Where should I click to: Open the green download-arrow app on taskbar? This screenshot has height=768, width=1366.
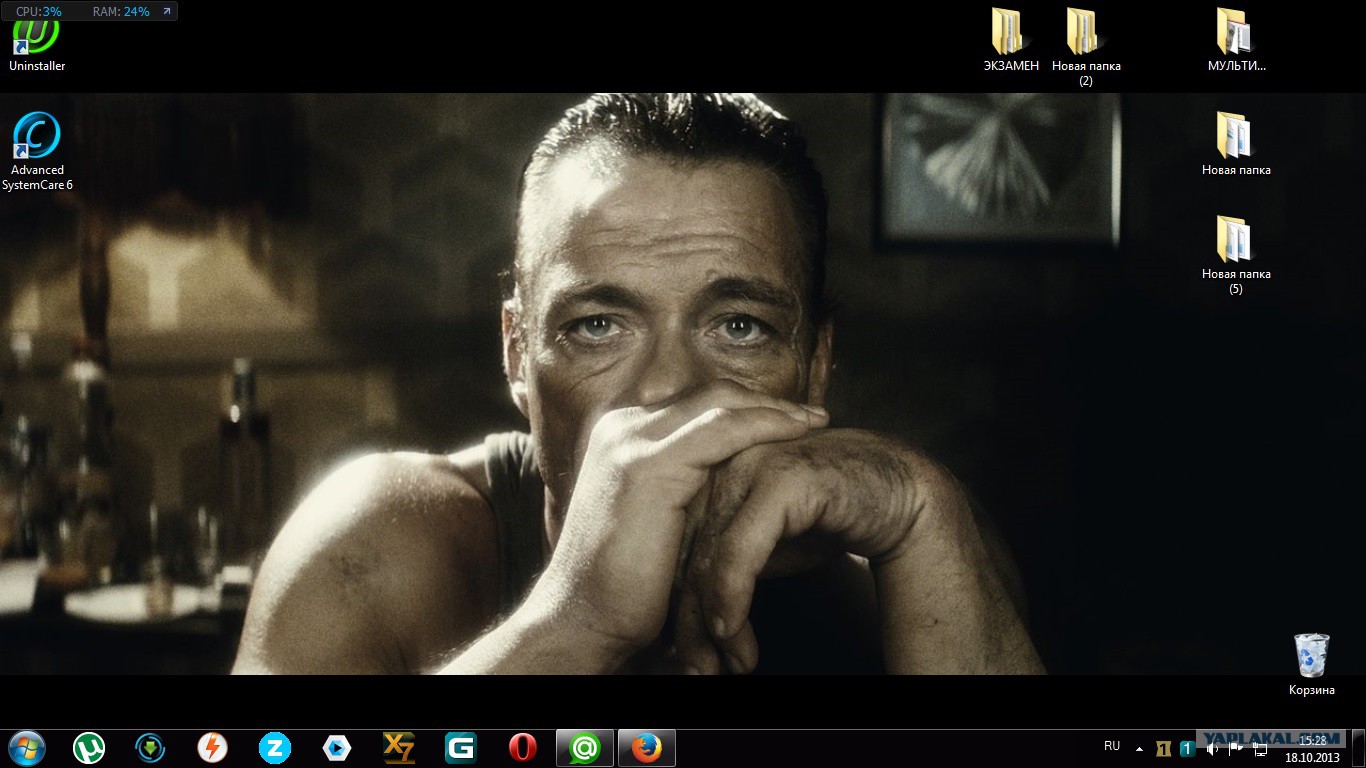coord(151,747)
